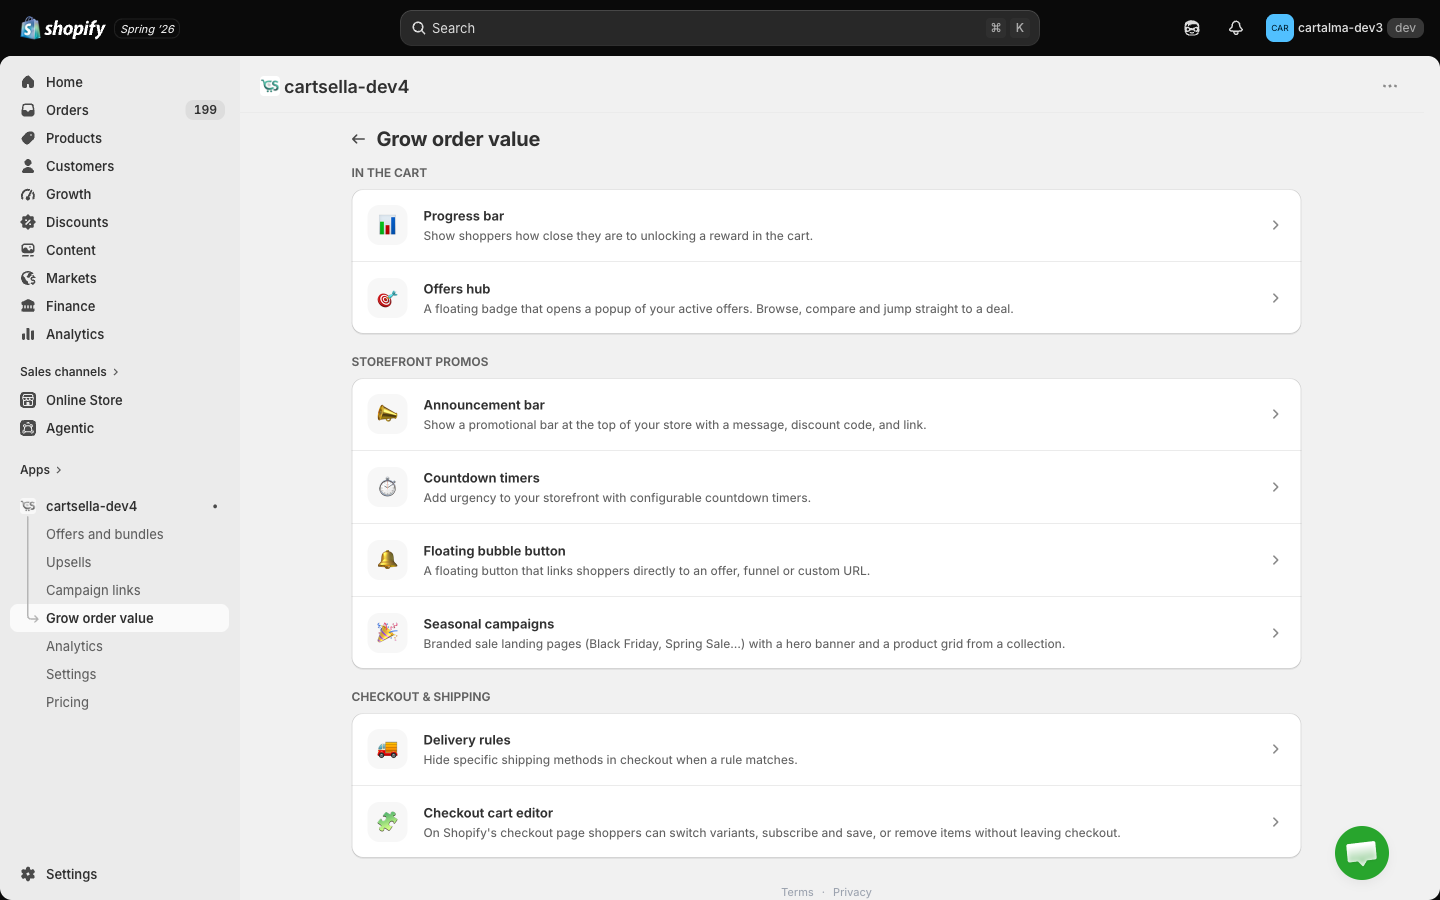Click the Checkout cart editor puzzle icon

[387, 822]
